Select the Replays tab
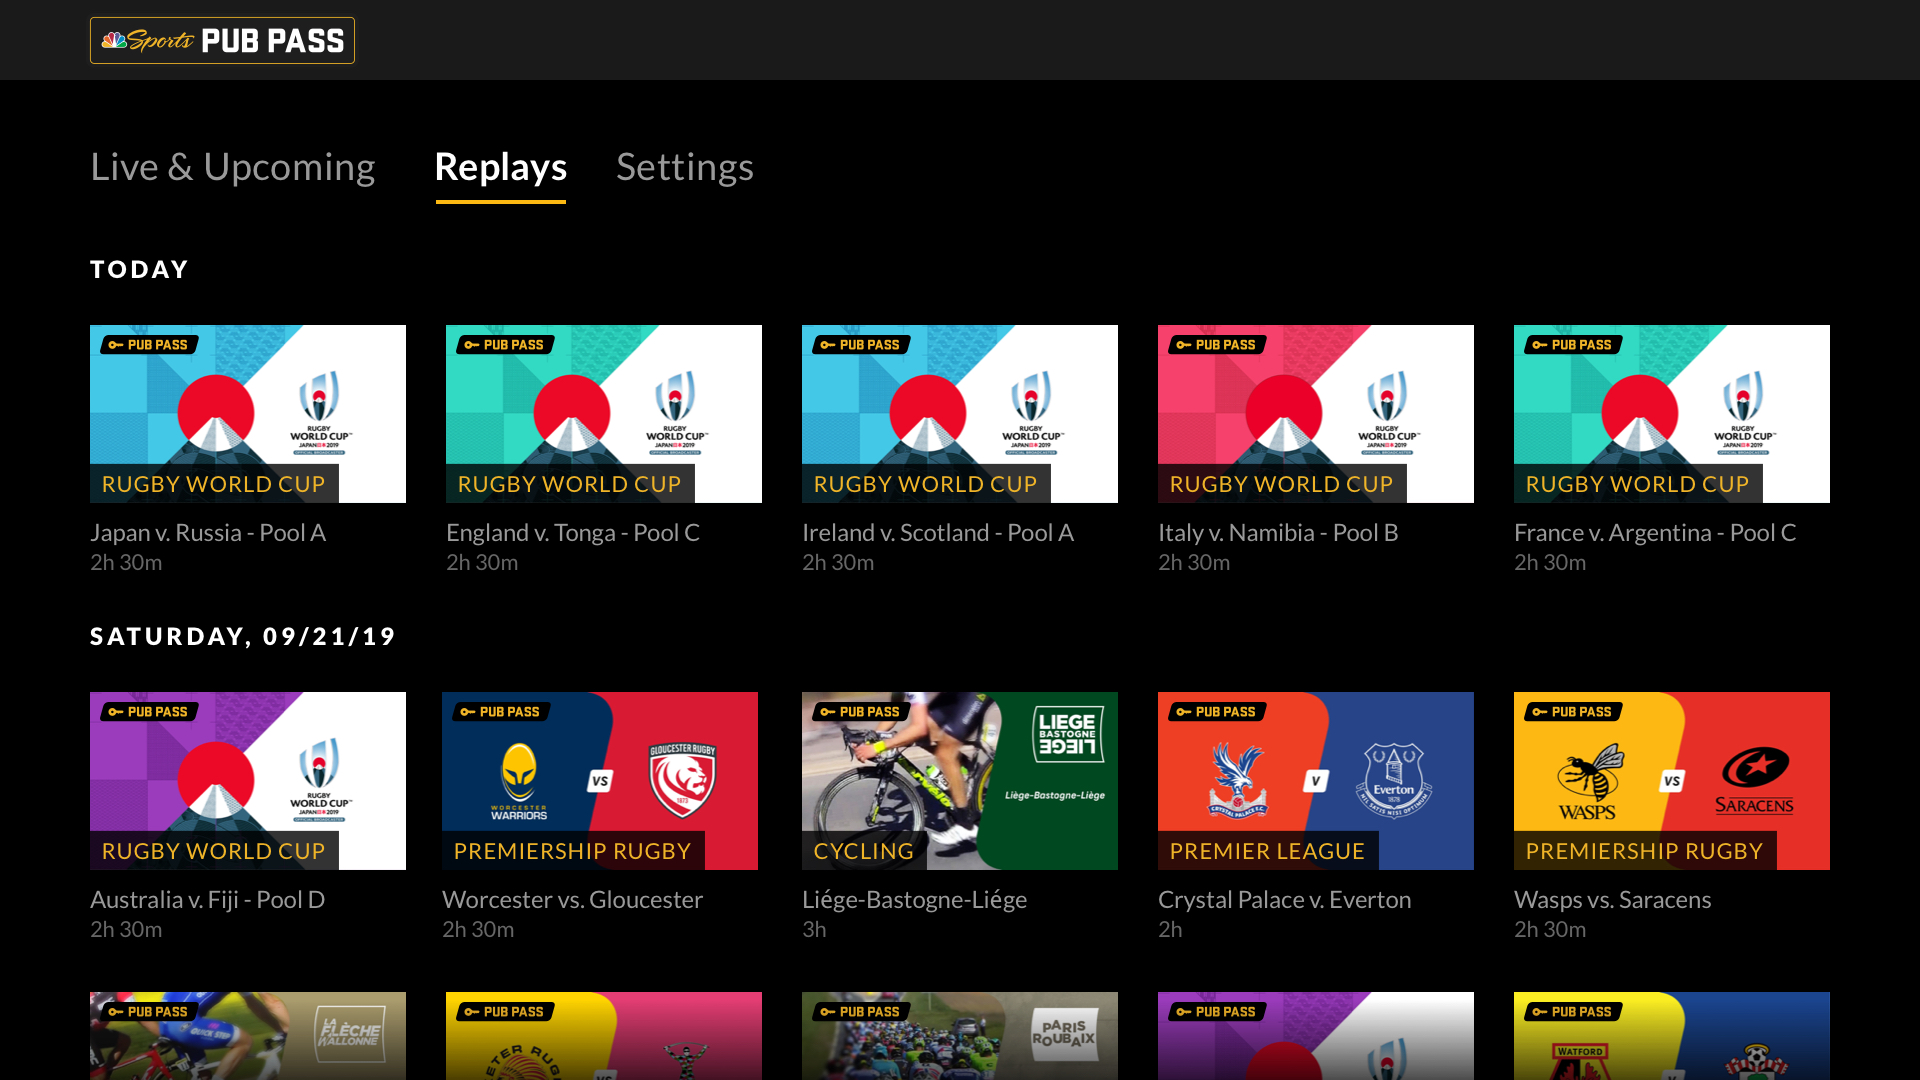Image resolution: width=1920 pixels, height=1080 pixels. click(x=500, y=167)
